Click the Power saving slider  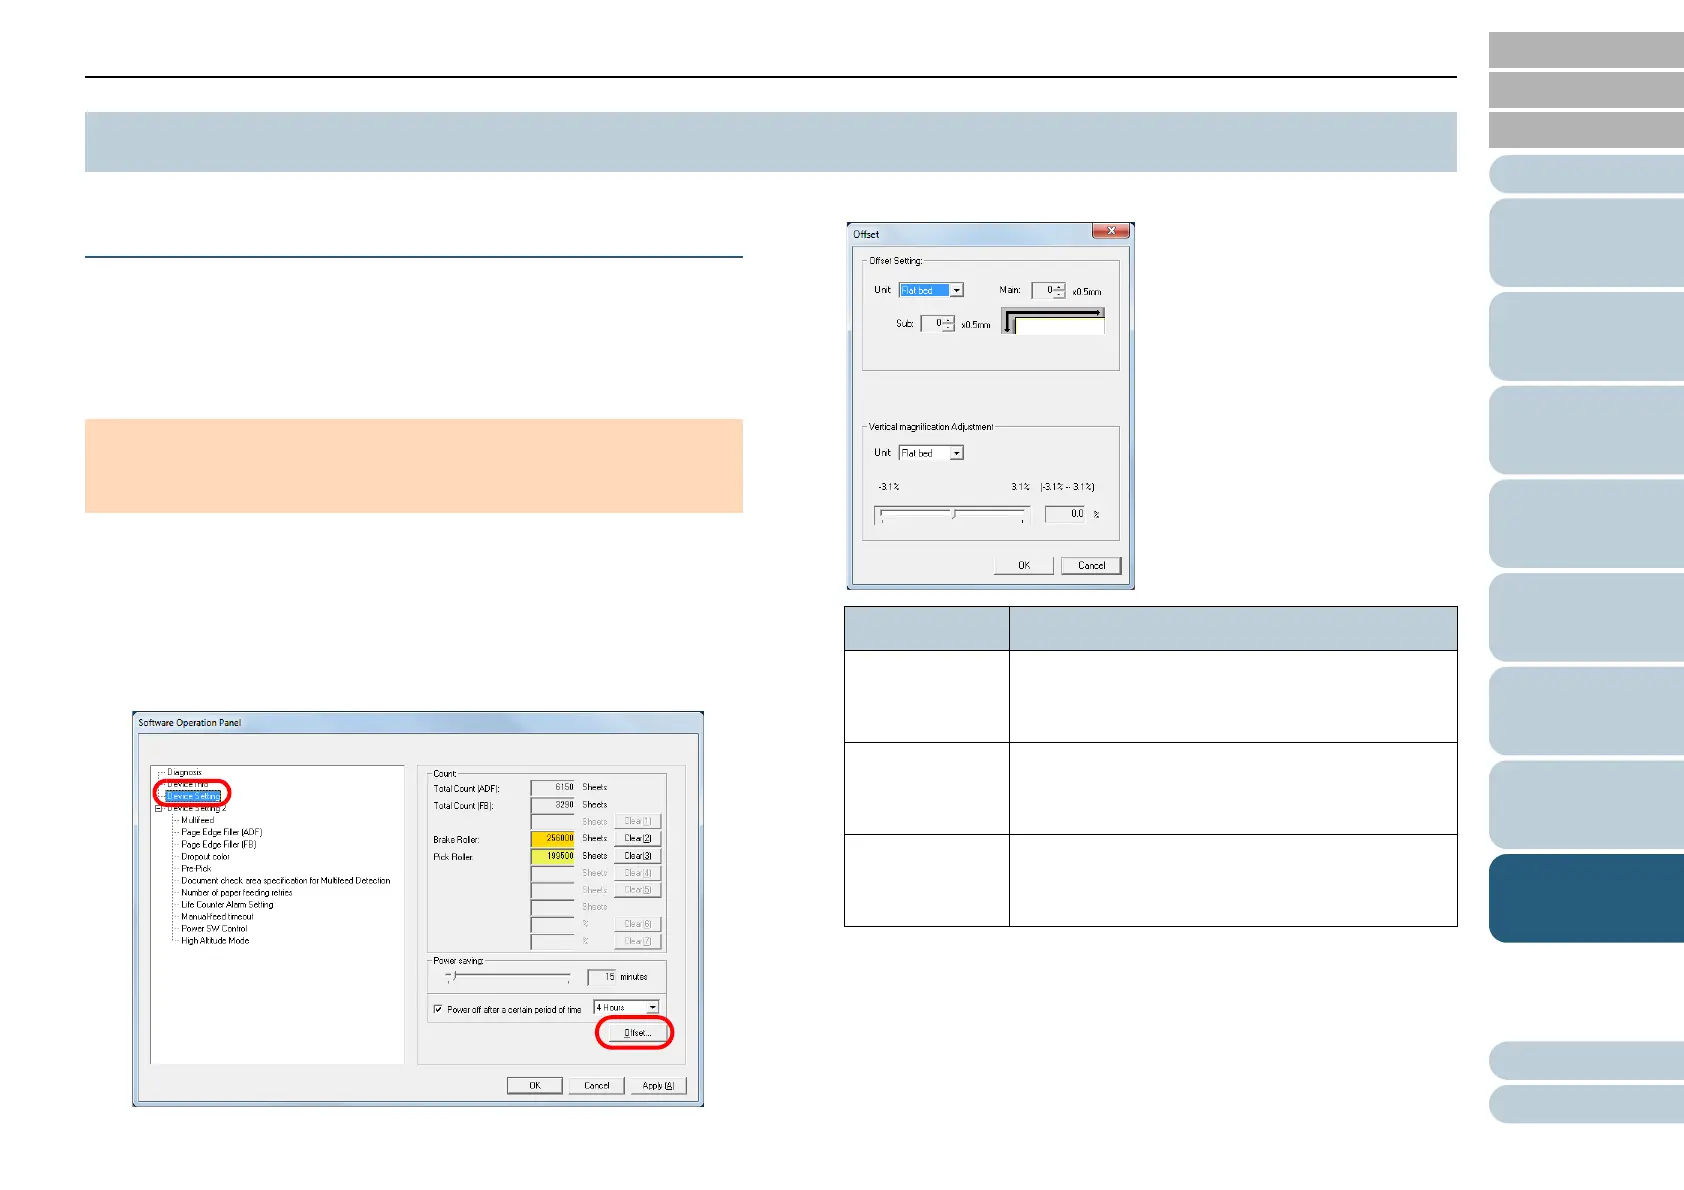pos(508,976)
